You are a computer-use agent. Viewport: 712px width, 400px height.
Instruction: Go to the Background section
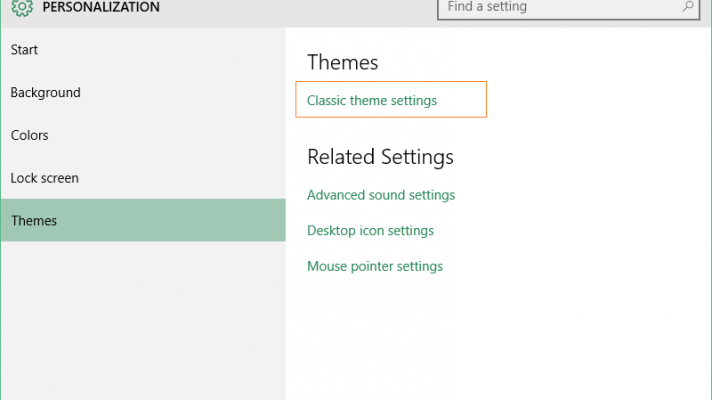[x=46, y=93]
